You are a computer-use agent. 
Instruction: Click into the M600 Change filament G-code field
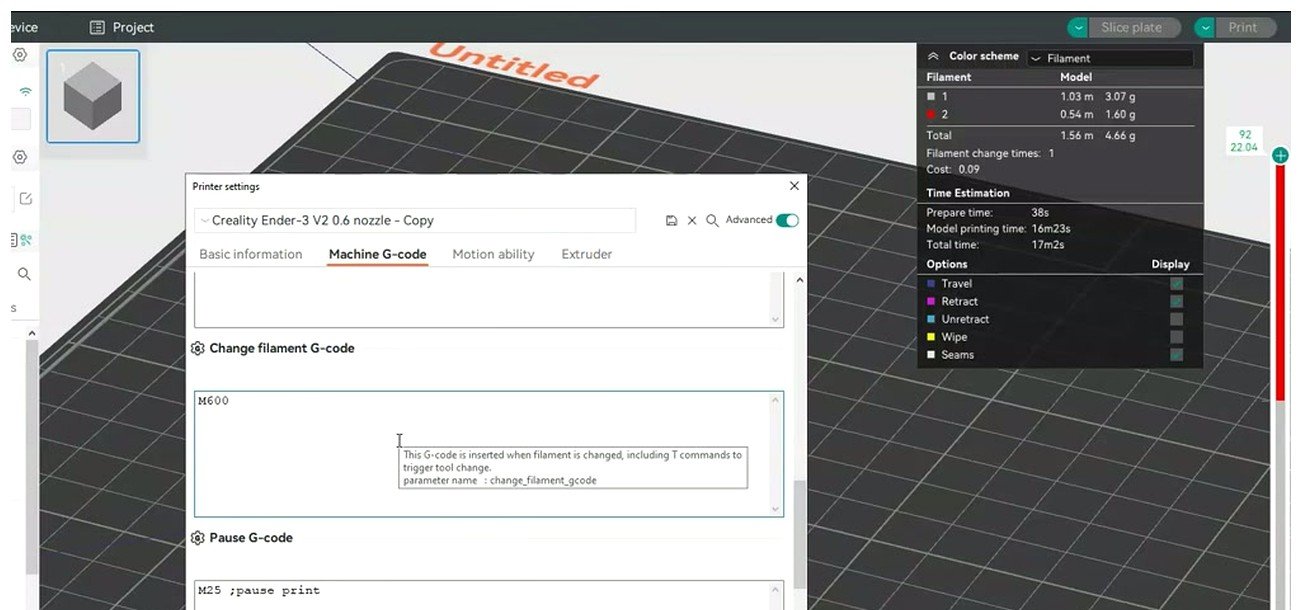coord(489,454)
